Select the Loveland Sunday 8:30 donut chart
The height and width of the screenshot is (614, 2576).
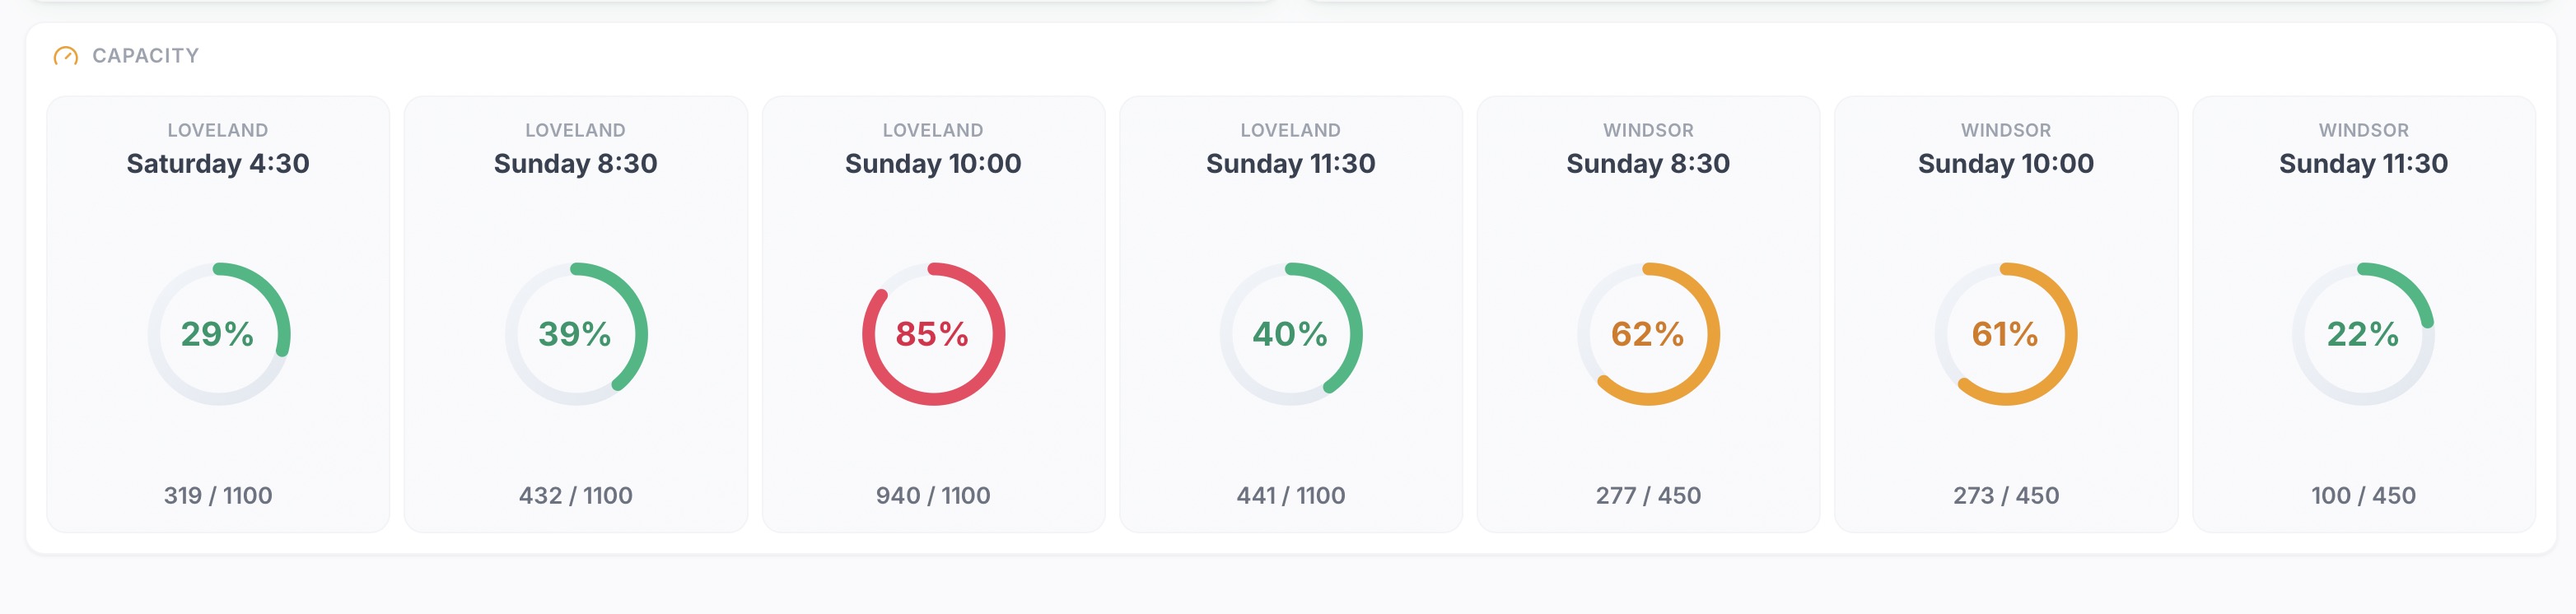tap(575, 335)
